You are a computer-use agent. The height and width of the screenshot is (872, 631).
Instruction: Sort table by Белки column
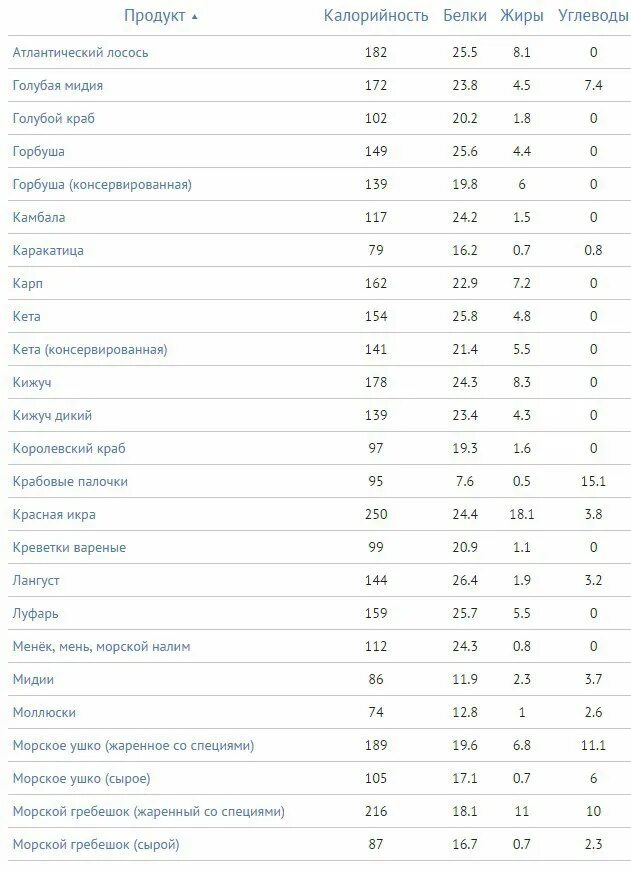465,16
